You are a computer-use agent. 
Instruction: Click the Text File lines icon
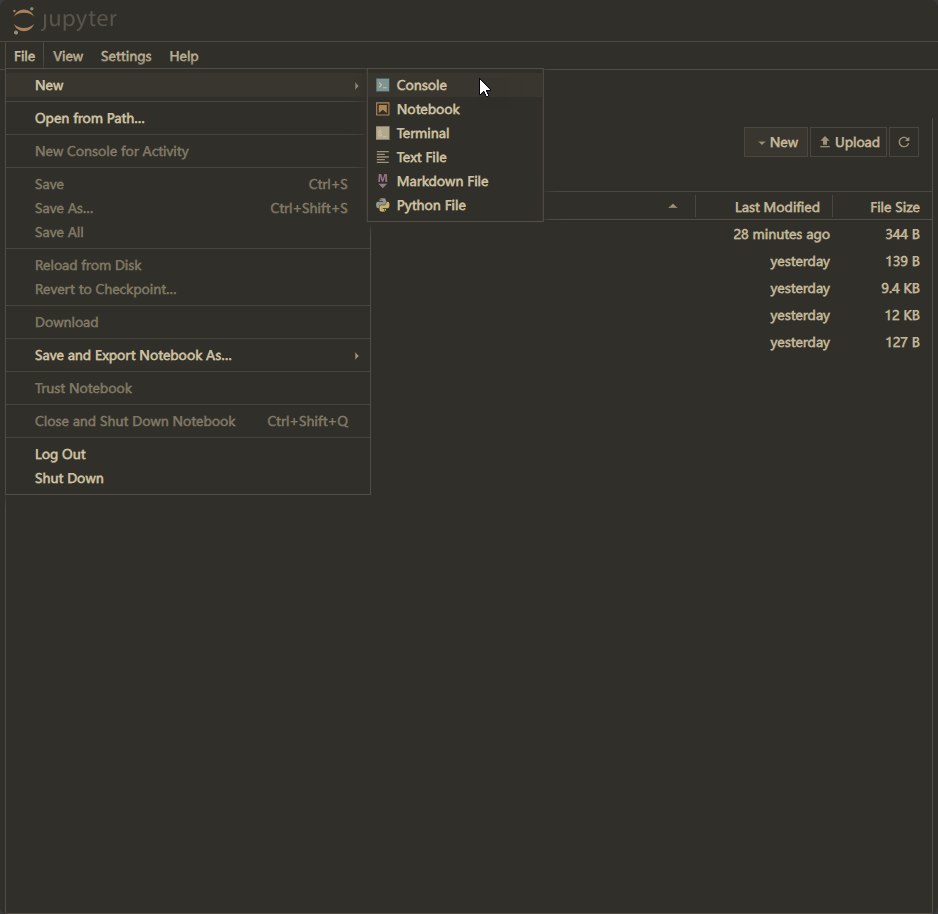click(x=383, y=157)
